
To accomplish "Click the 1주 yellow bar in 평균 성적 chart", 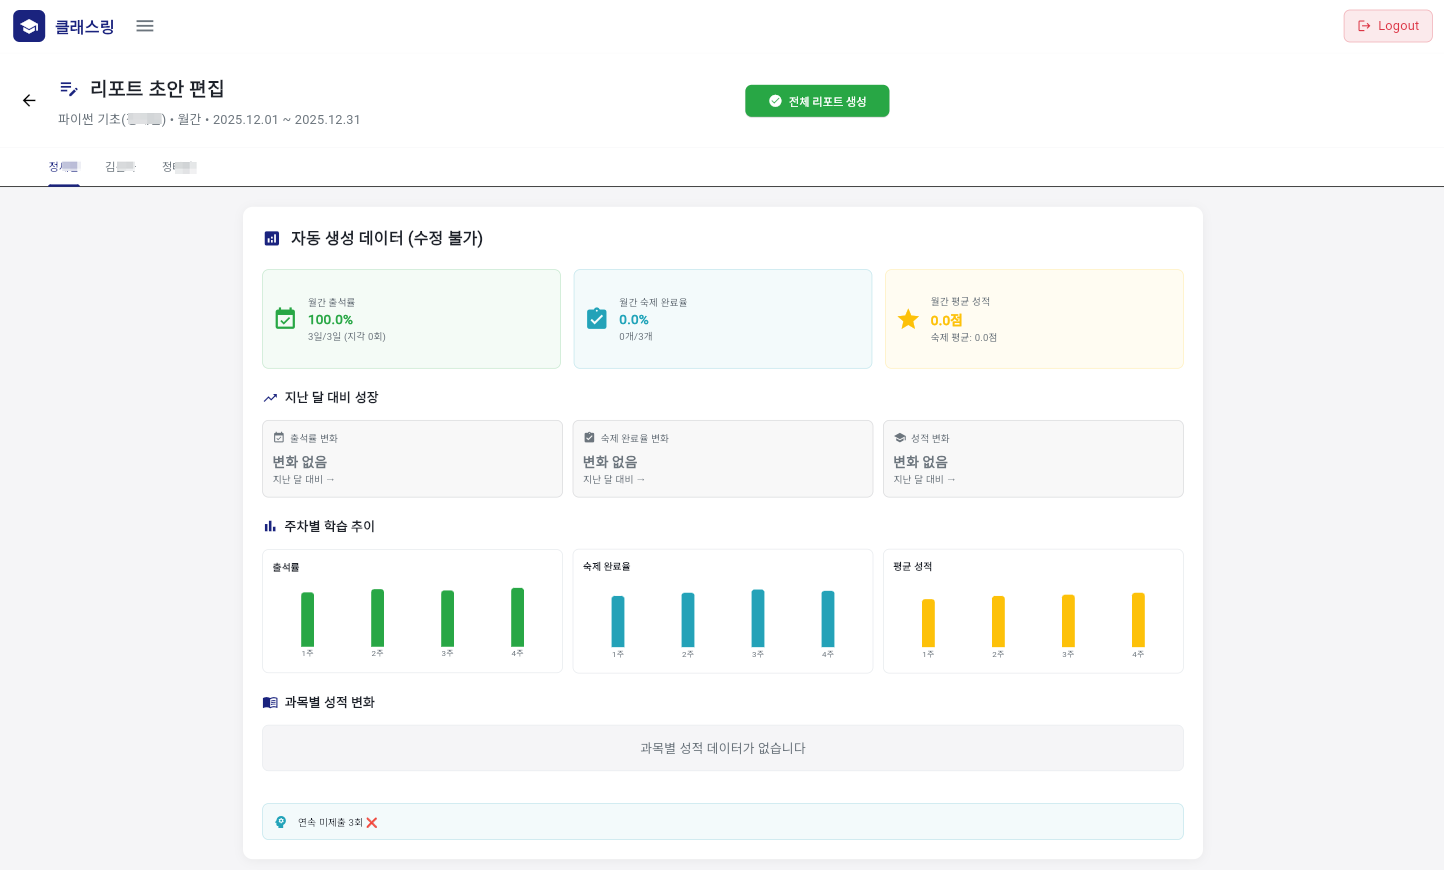I will point(928,623).
